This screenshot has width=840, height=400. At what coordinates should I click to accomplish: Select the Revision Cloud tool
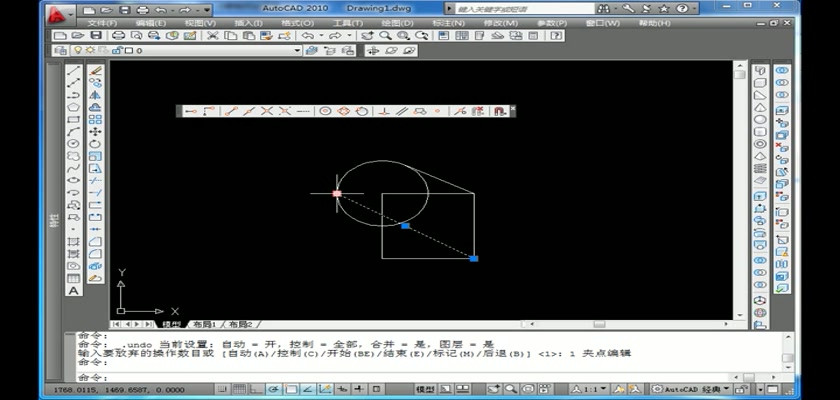[x=73, y=156]
